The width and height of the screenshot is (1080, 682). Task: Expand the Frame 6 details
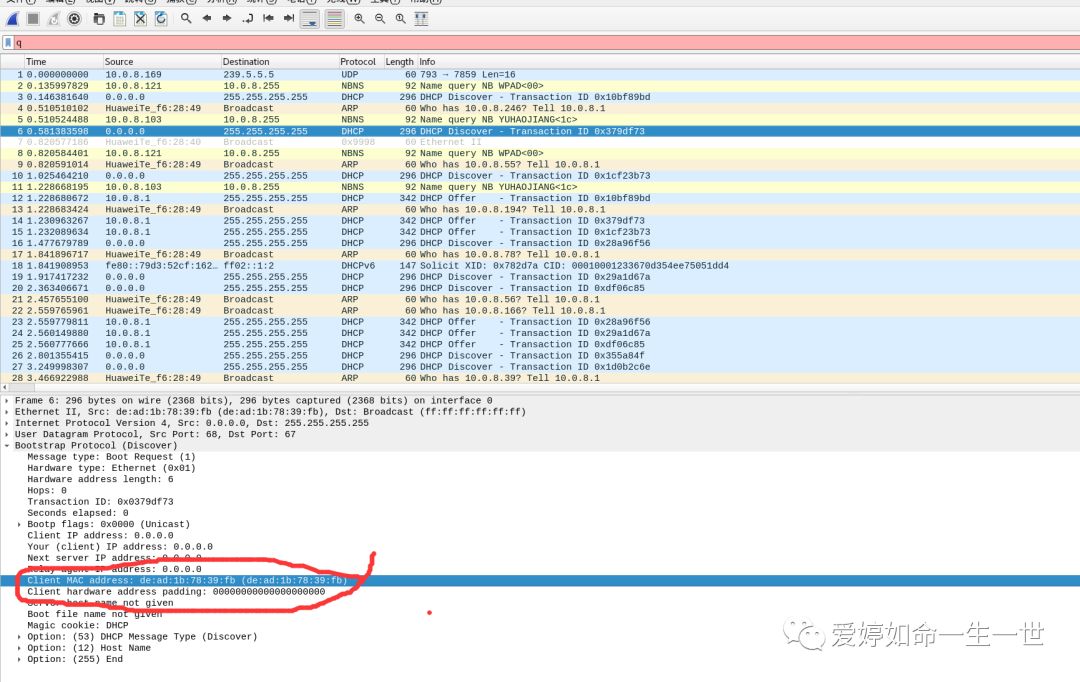(x=7, y=400)
